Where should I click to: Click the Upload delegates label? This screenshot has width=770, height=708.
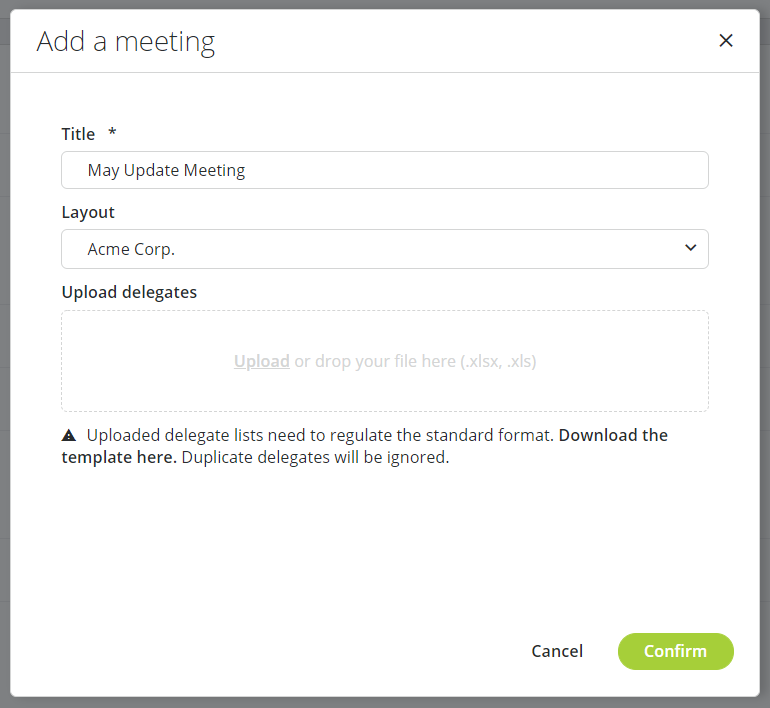(x=129, y=292)
